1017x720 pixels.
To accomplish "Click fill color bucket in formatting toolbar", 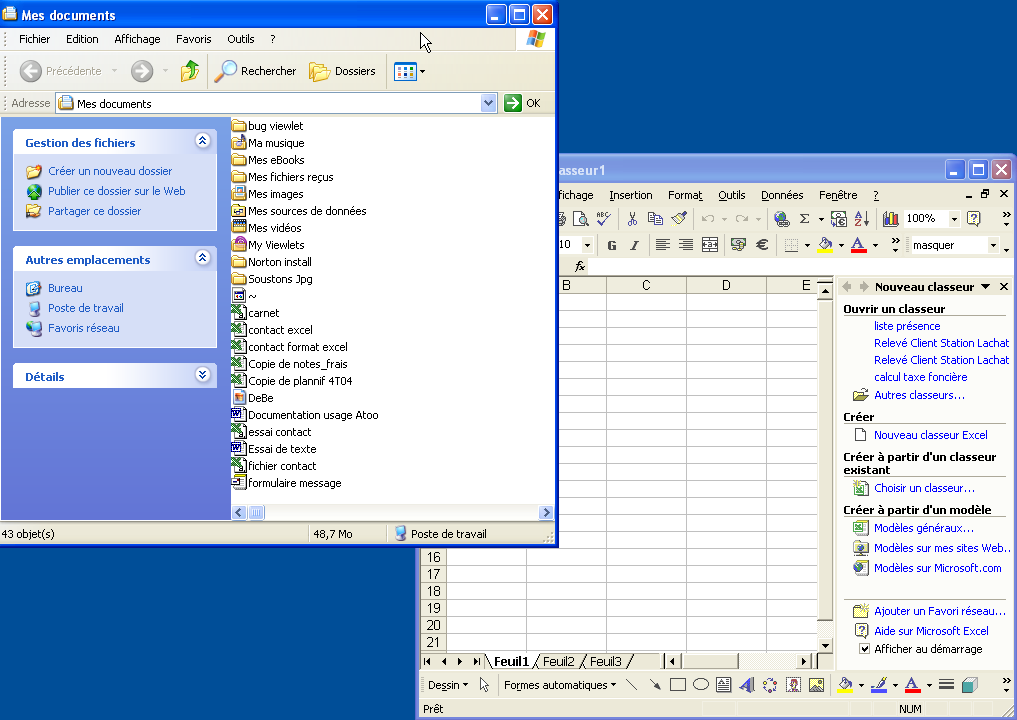I will pyautogui.click(x=825, y=245).
